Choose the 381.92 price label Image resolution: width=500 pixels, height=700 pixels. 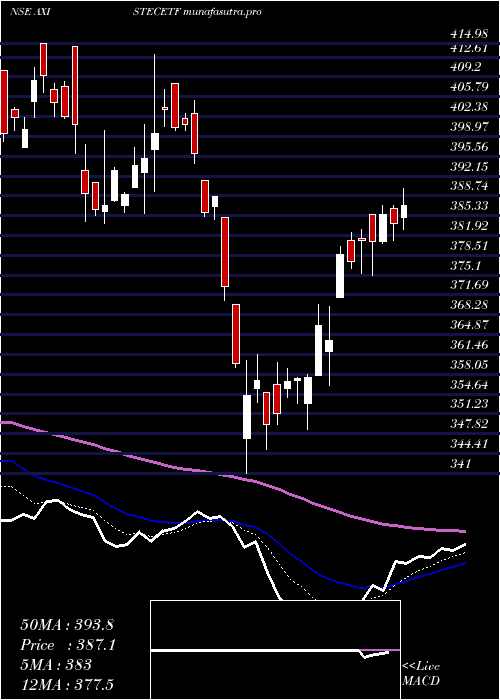pyautogui.click(x=469, y=225)
